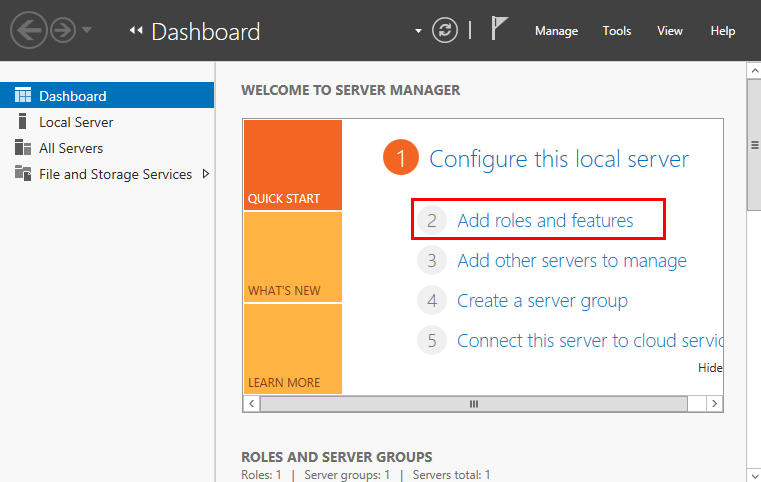Screen dimensions: 761x482
Task: Click the vertical scrollbar up arrow
Action: 754,71
